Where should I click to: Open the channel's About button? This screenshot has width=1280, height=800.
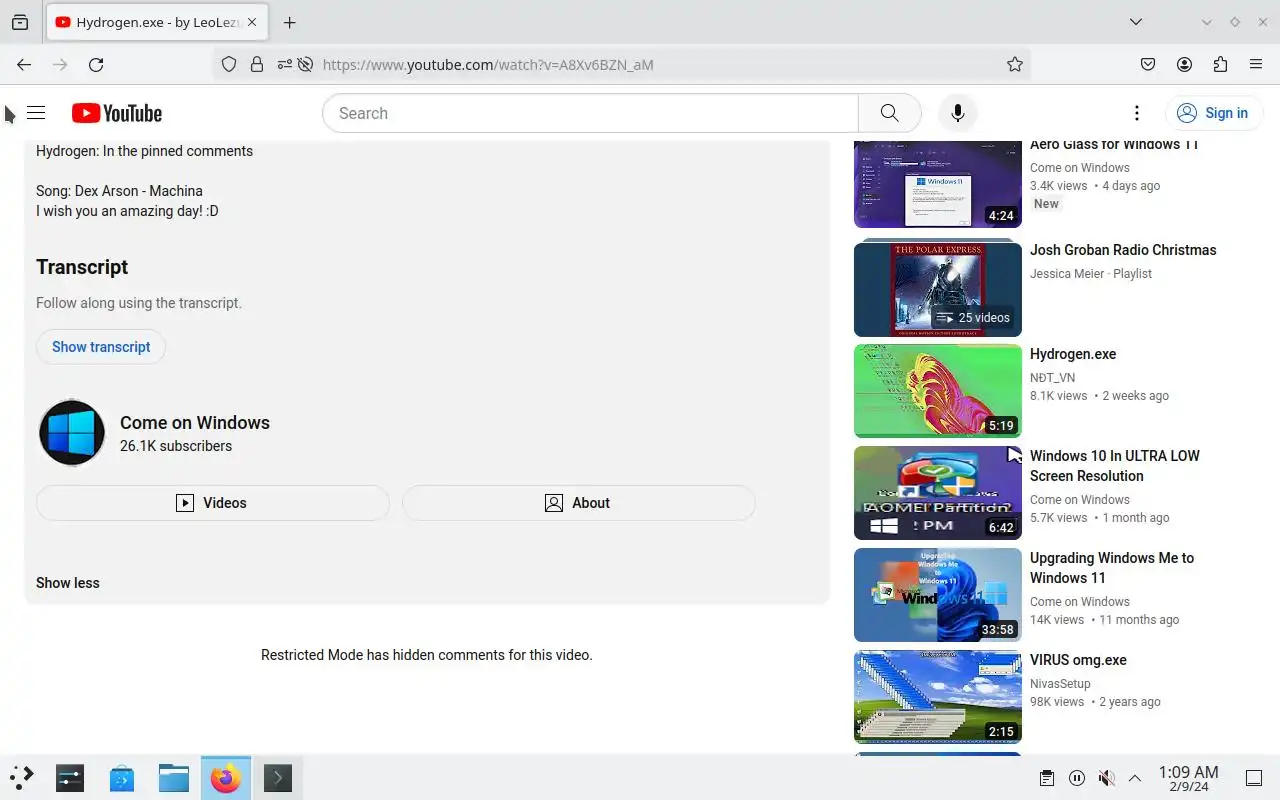[578, 503]
